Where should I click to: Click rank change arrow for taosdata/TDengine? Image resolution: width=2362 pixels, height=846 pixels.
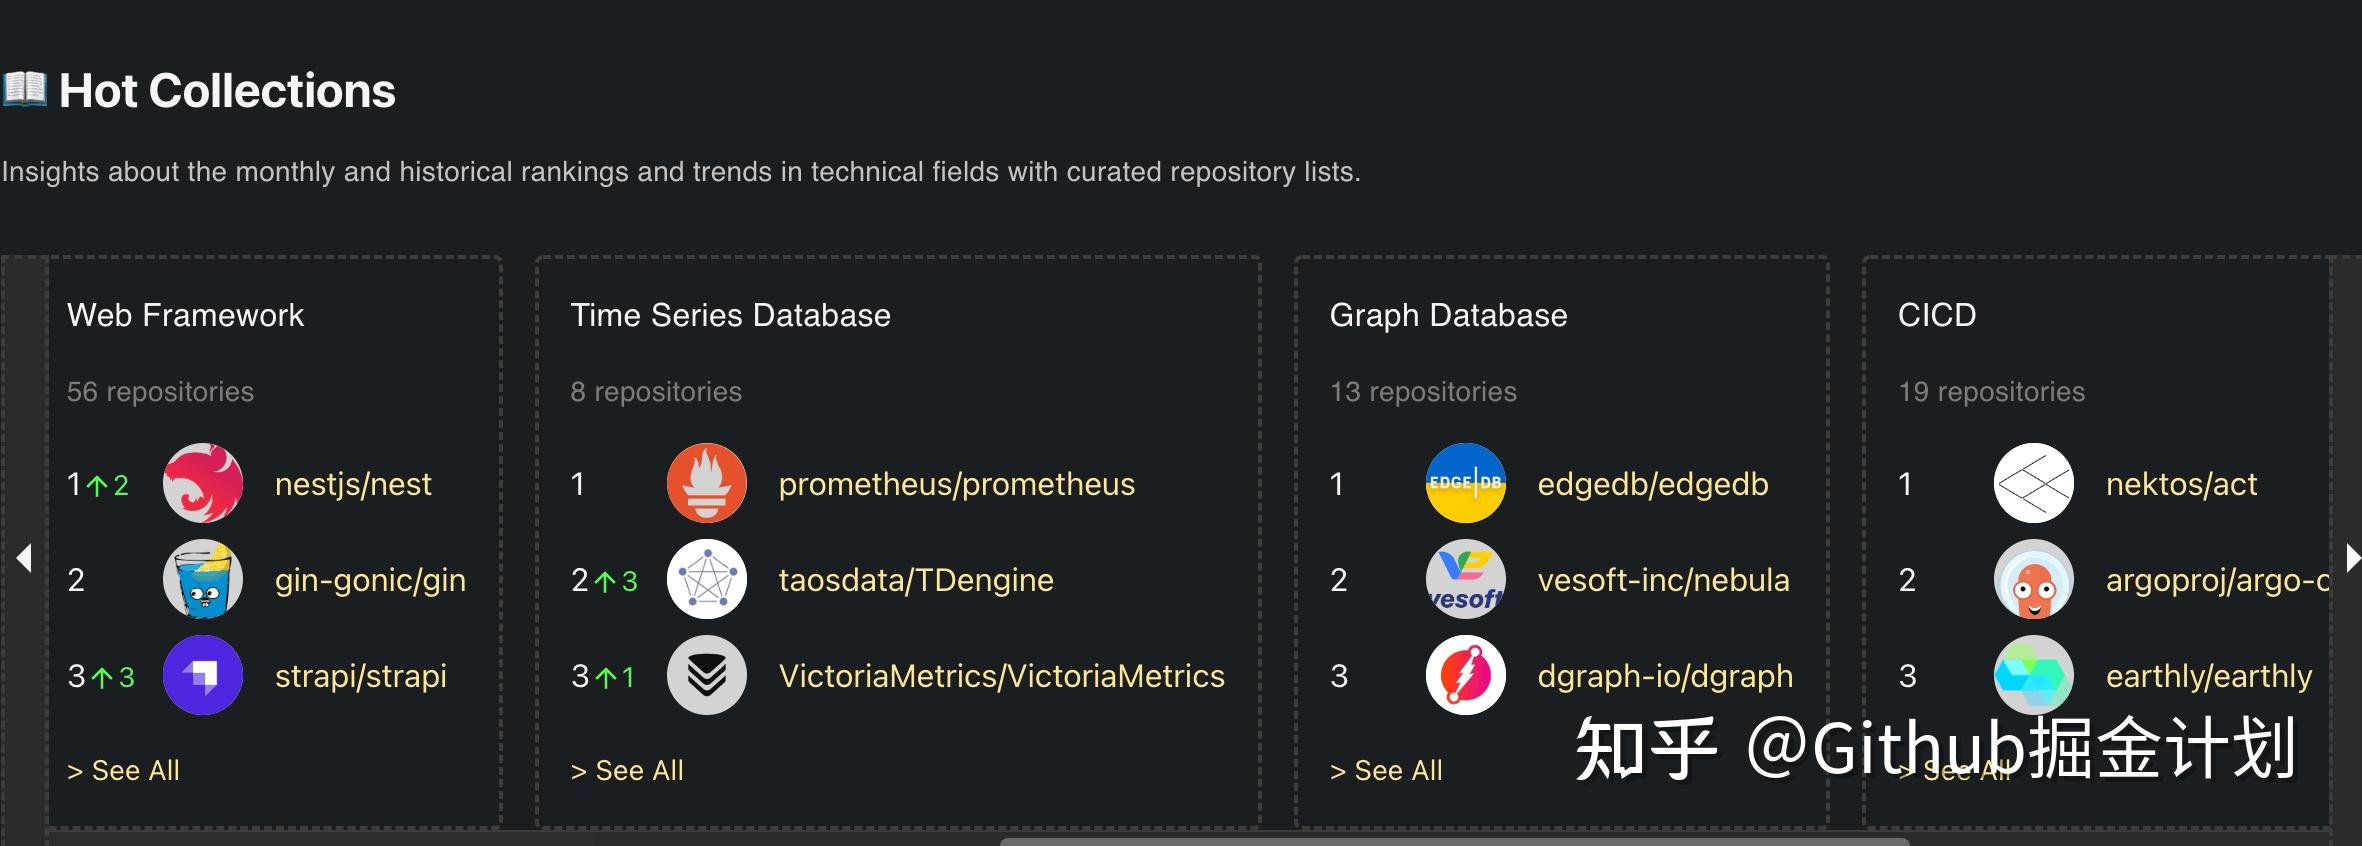[605, 582]
